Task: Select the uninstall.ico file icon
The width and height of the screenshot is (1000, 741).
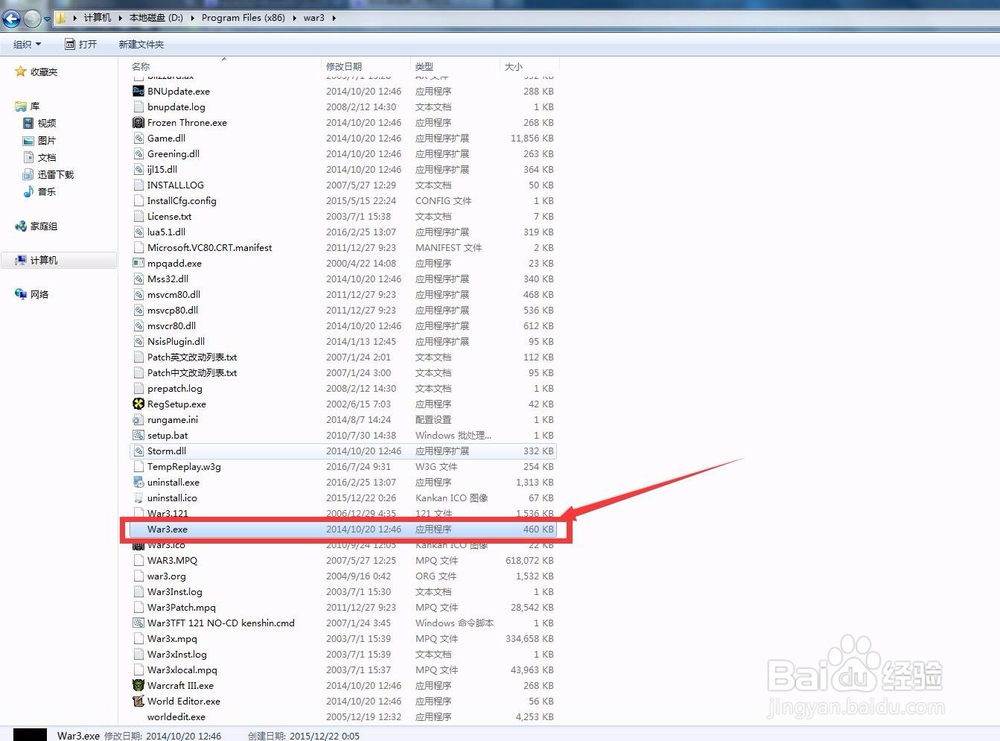Action: (x=138, y=497)
